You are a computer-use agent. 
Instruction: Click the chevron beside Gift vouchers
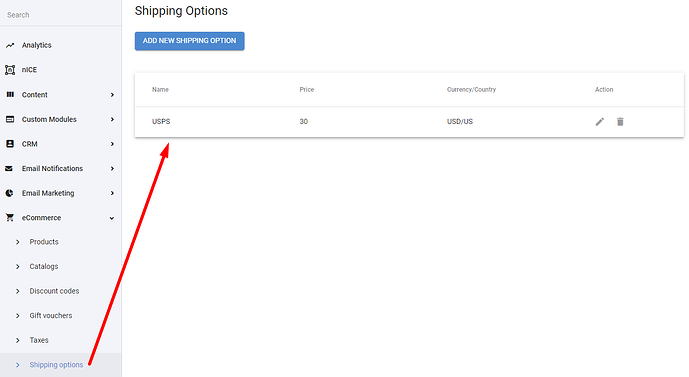click(x=18, y=316)
